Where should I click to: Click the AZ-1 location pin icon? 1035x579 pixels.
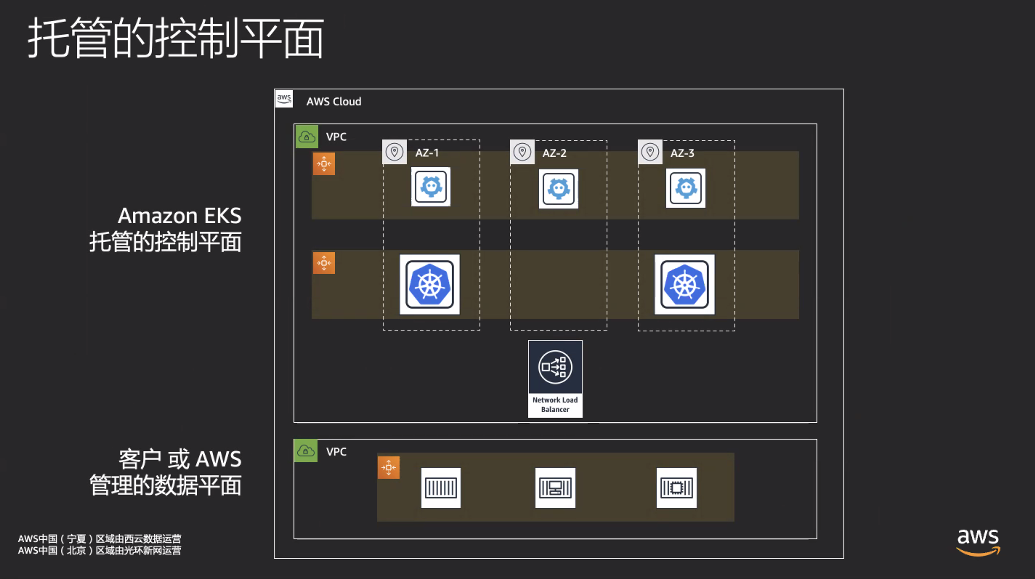tap(395, 152)
